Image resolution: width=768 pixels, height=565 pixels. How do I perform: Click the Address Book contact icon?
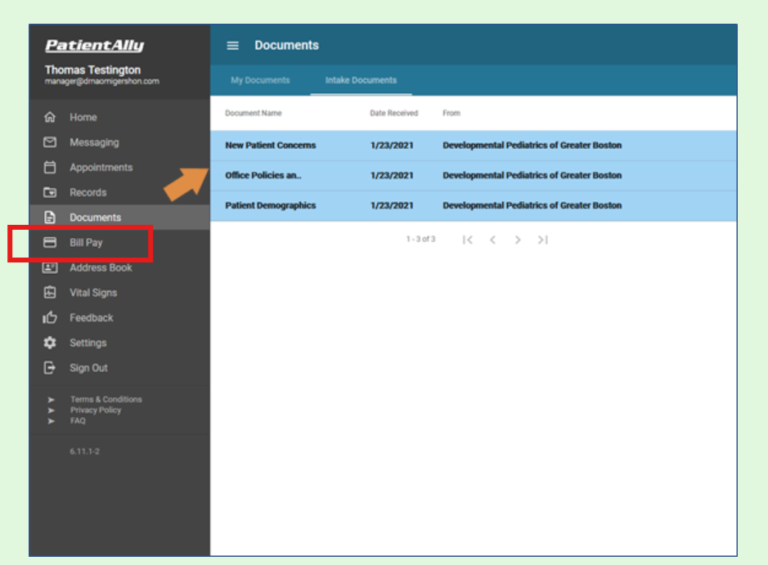click(x=50, y=267)
